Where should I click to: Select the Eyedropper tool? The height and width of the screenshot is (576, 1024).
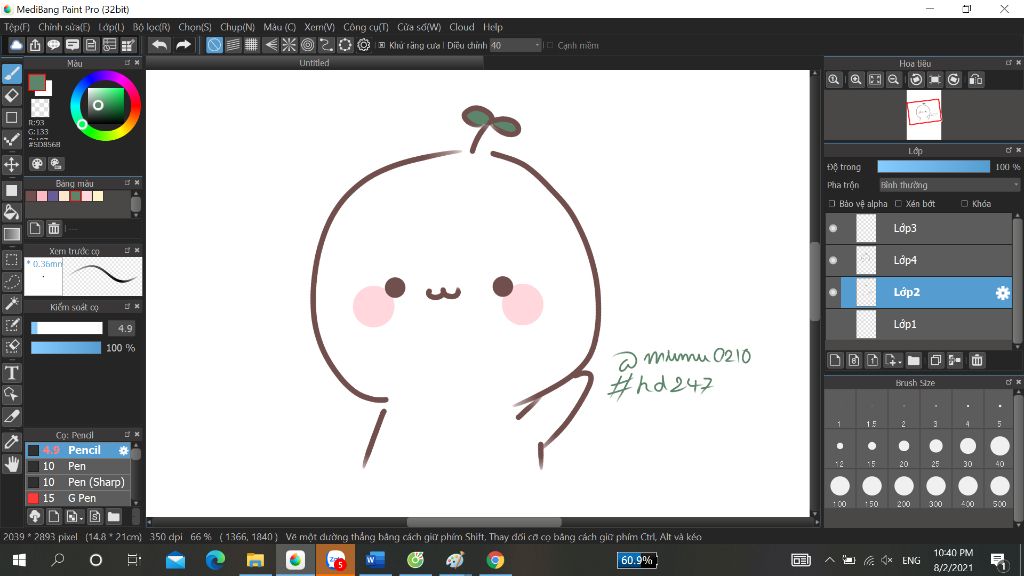(12, 441)
